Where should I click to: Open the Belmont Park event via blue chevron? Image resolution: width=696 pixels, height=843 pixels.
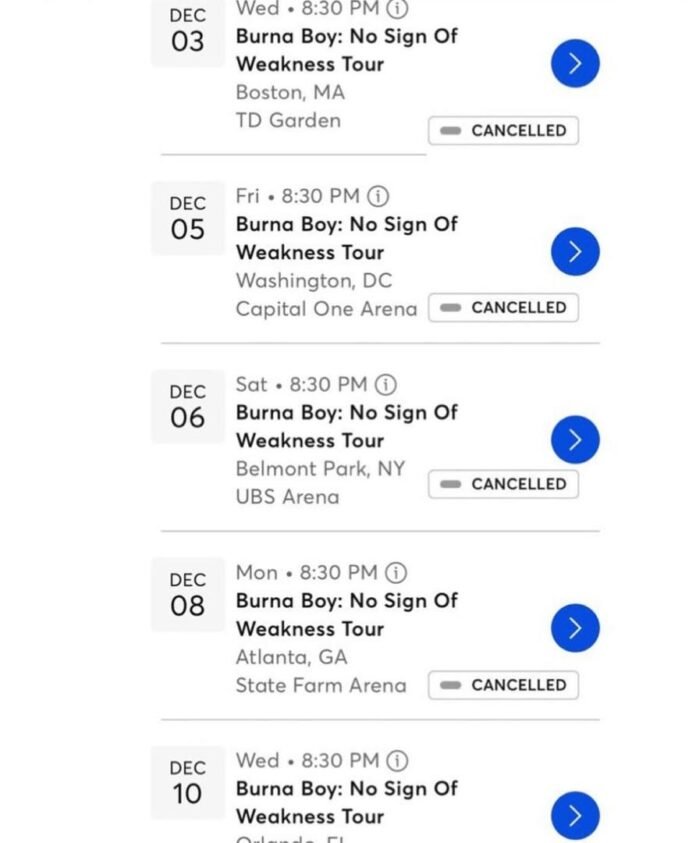point(574,439)
